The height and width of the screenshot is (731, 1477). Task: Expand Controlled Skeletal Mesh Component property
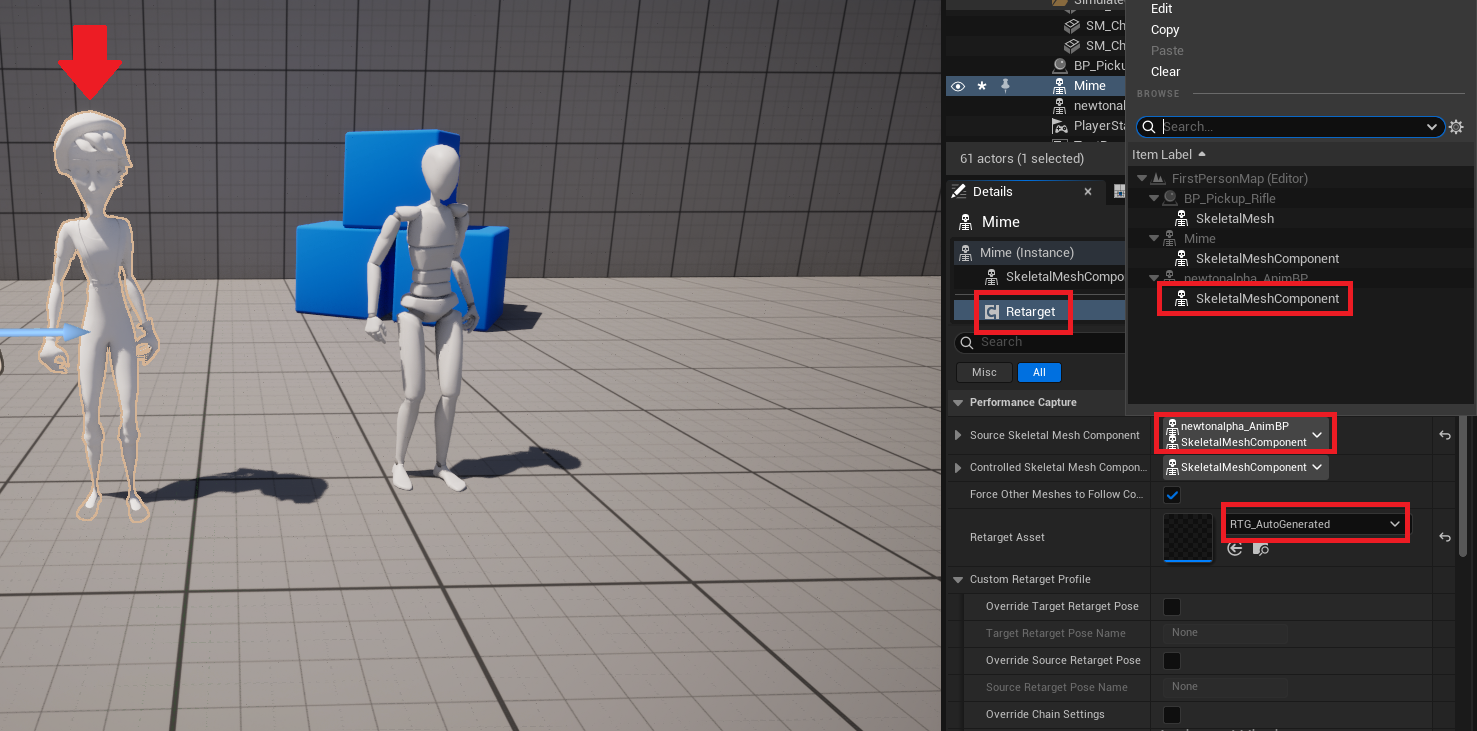click(958, 467)
